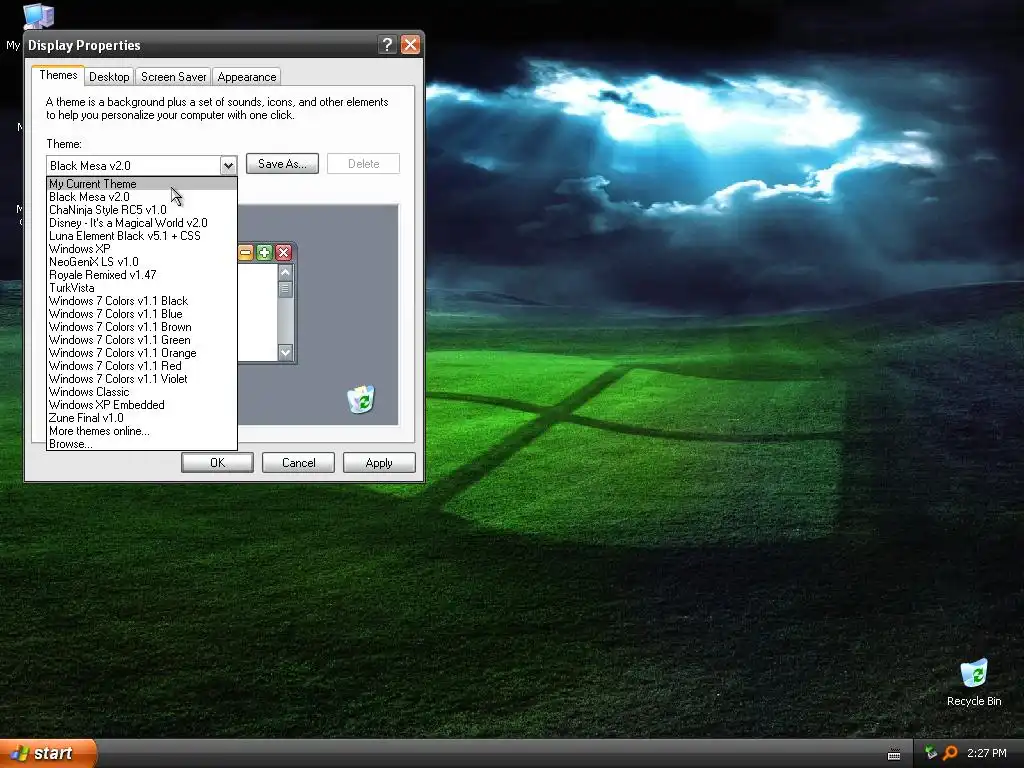Viewport: 1024px width, 768px height.
Task: Select the TurkVista theme
Action: point(142,288)
